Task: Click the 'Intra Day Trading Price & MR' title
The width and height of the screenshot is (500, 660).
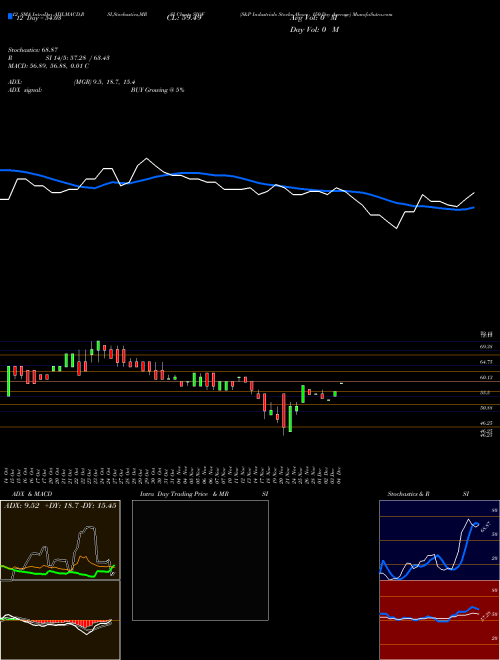Action: 185,494
